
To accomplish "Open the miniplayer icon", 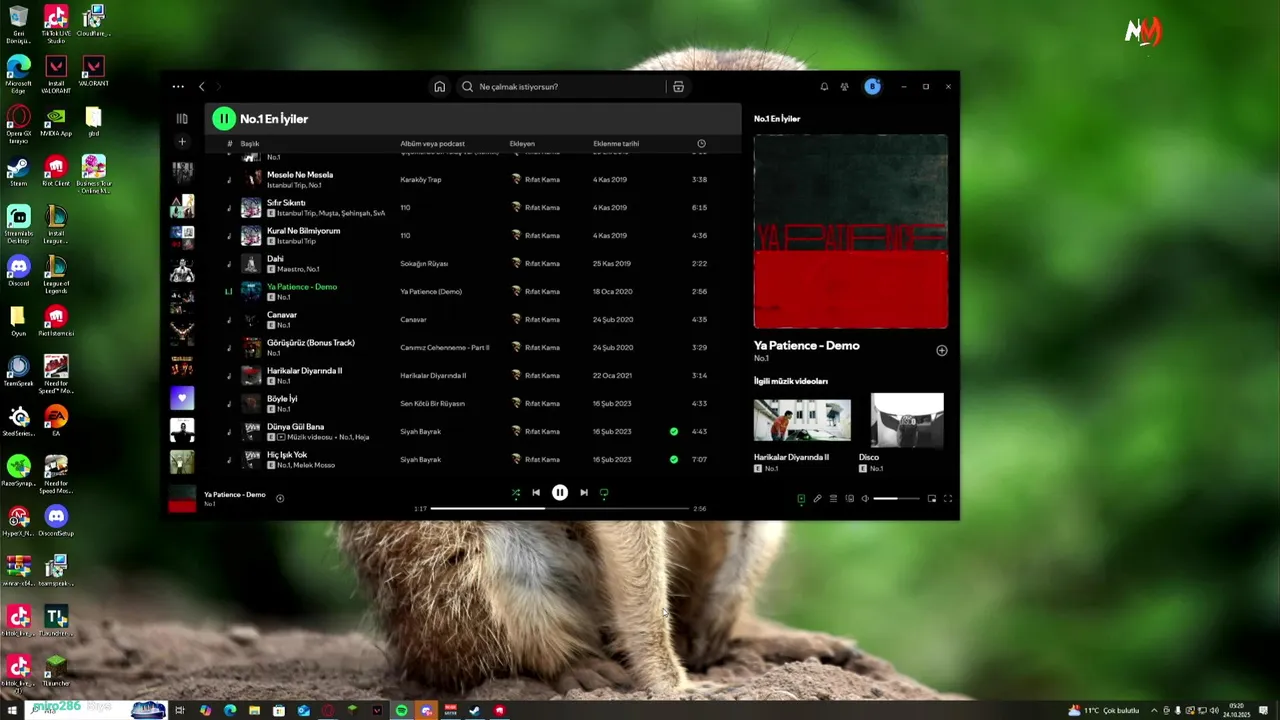I will click(x=932, y=498).
